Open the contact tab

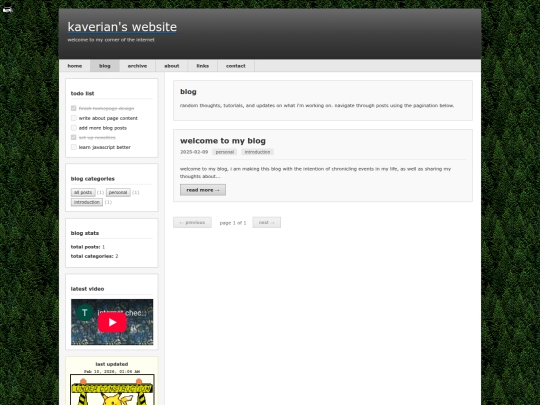[x=236, y=66]
